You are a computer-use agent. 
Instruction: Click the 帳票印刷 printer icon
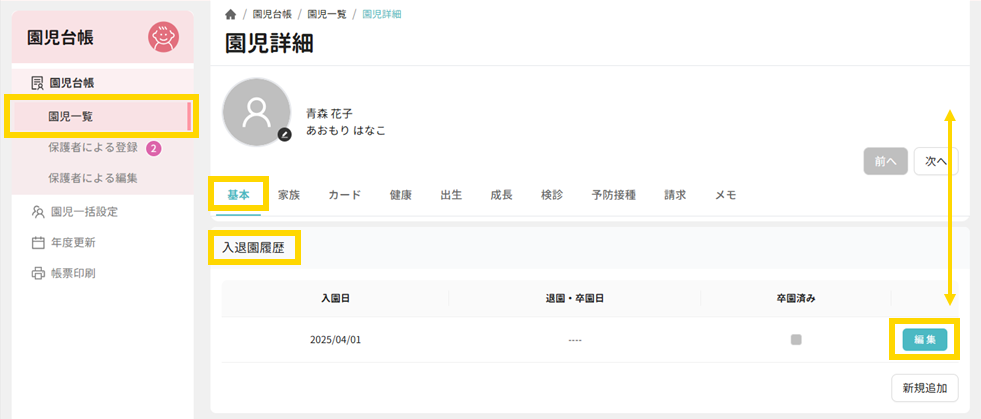click(38, 273)
